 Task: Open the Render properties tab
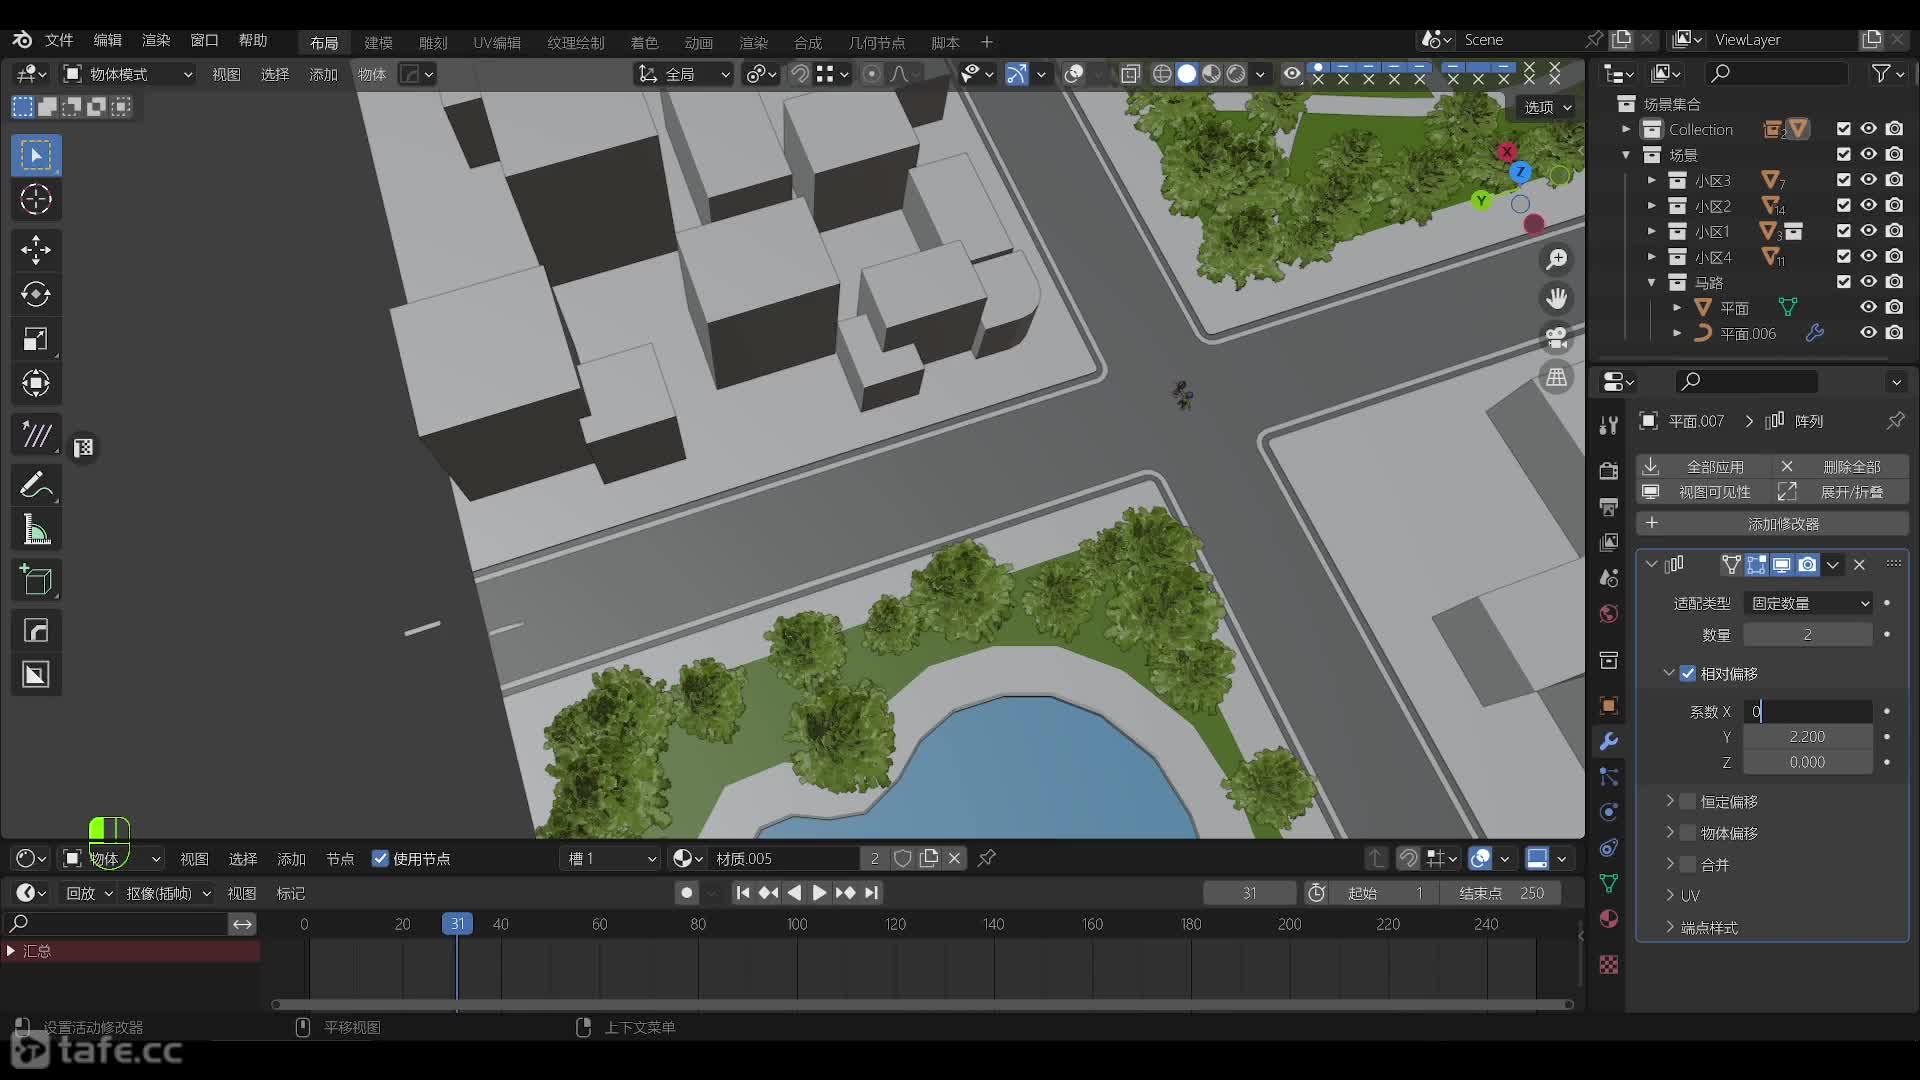coord(1609,470)
